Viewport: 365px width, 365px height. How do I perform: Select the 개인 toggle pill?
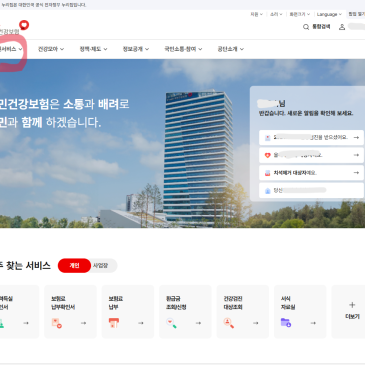coord(74,266)
